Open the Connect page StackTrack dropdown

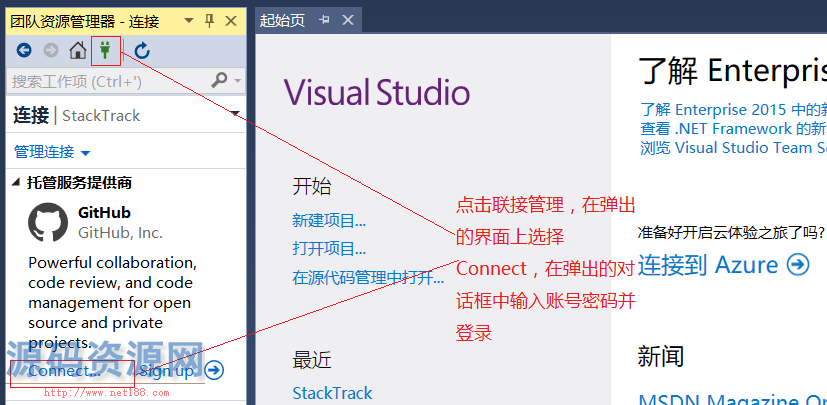click(x=236, y=113)
